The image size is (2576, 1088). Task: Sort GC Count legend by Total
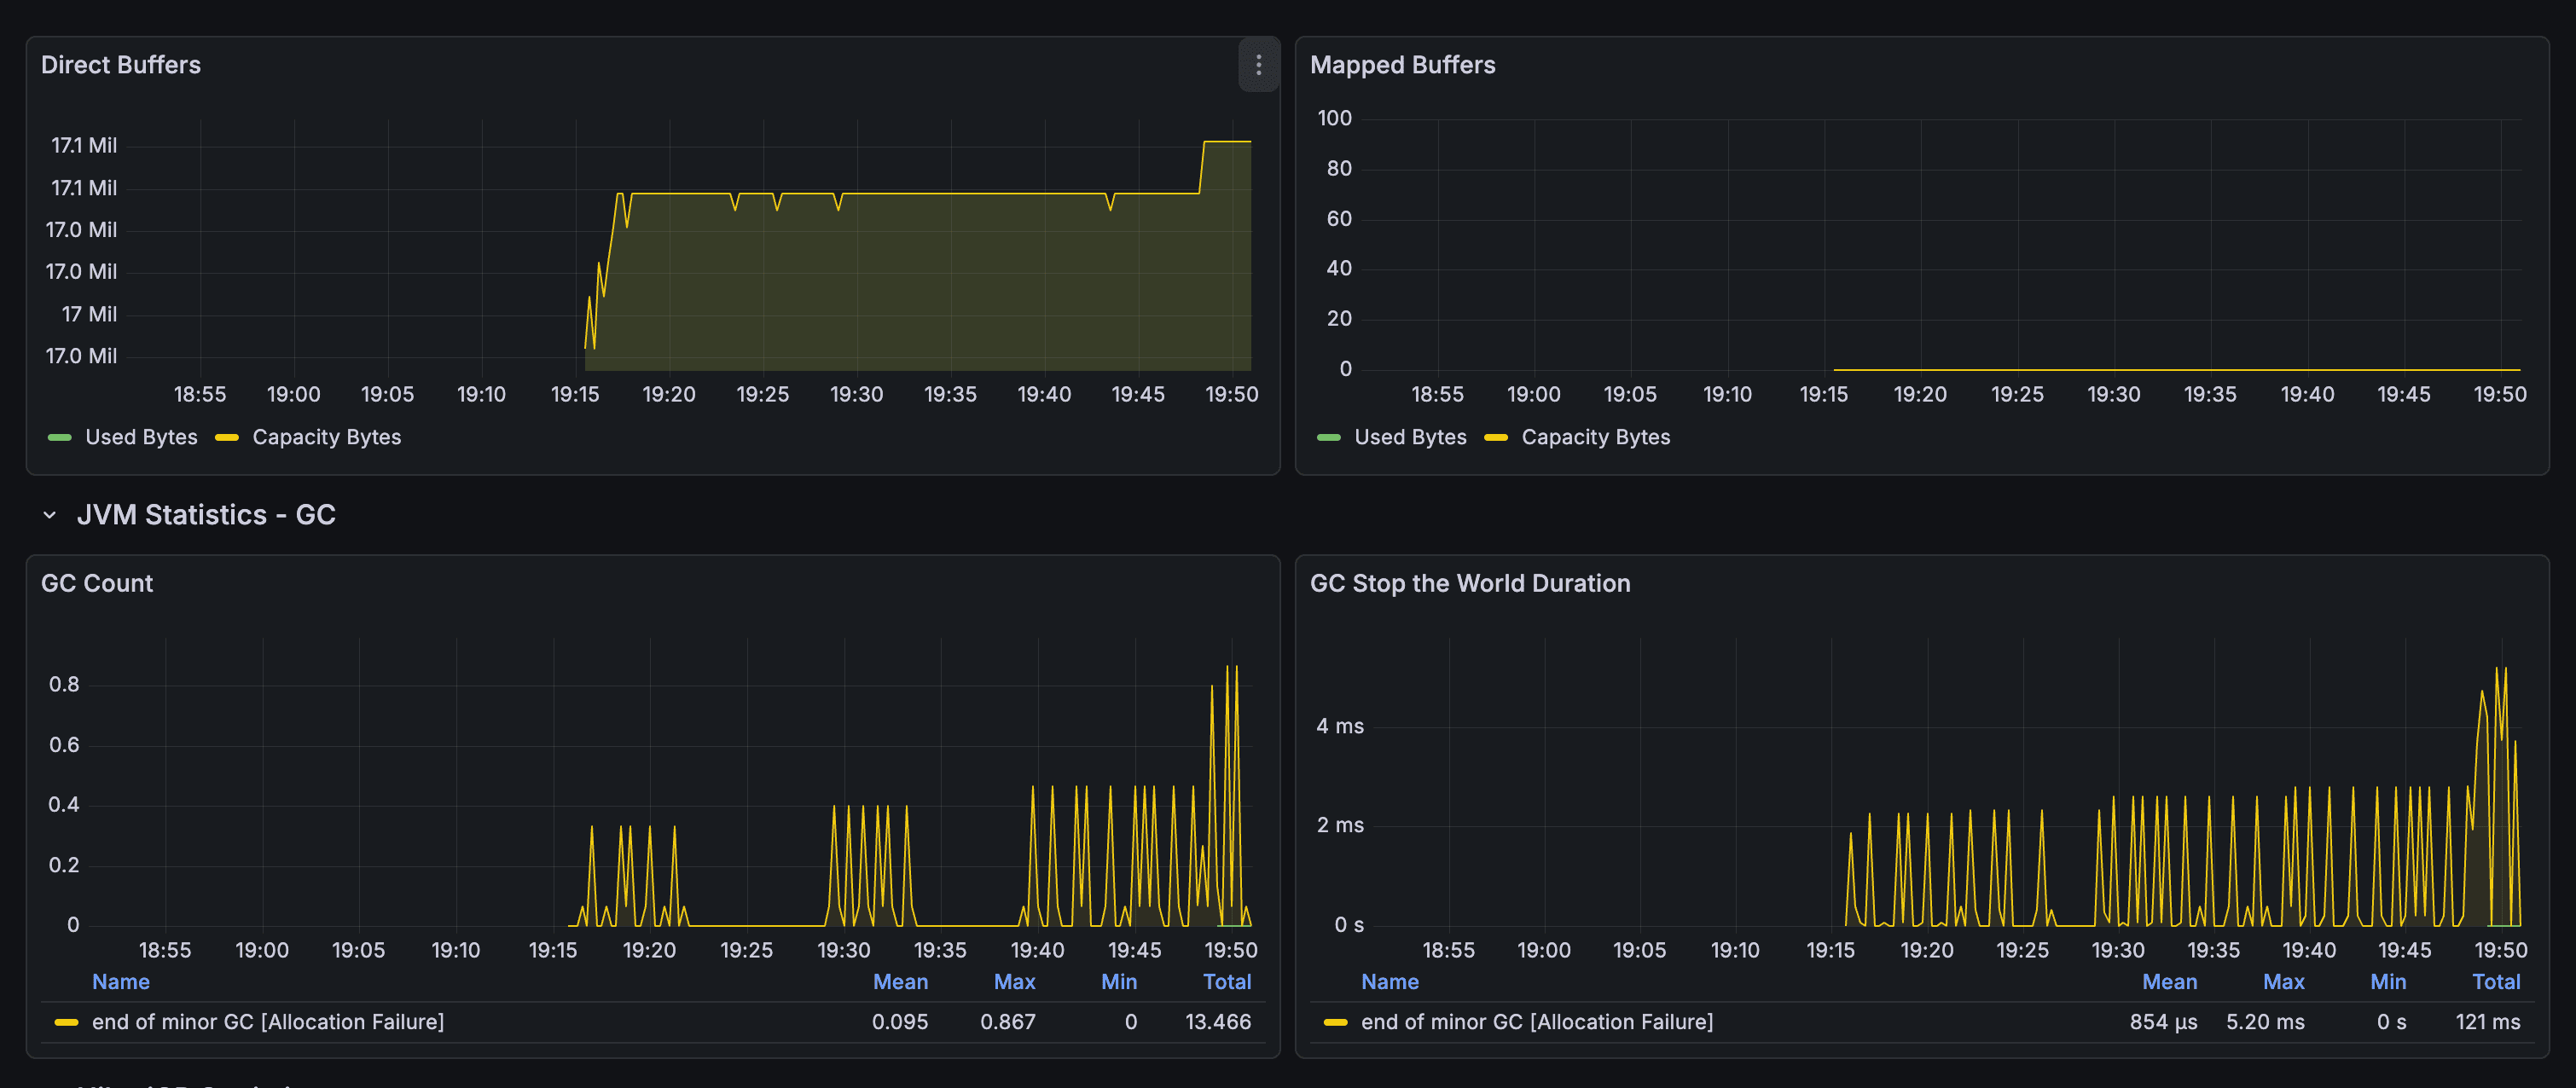[x=1226, y=982]
